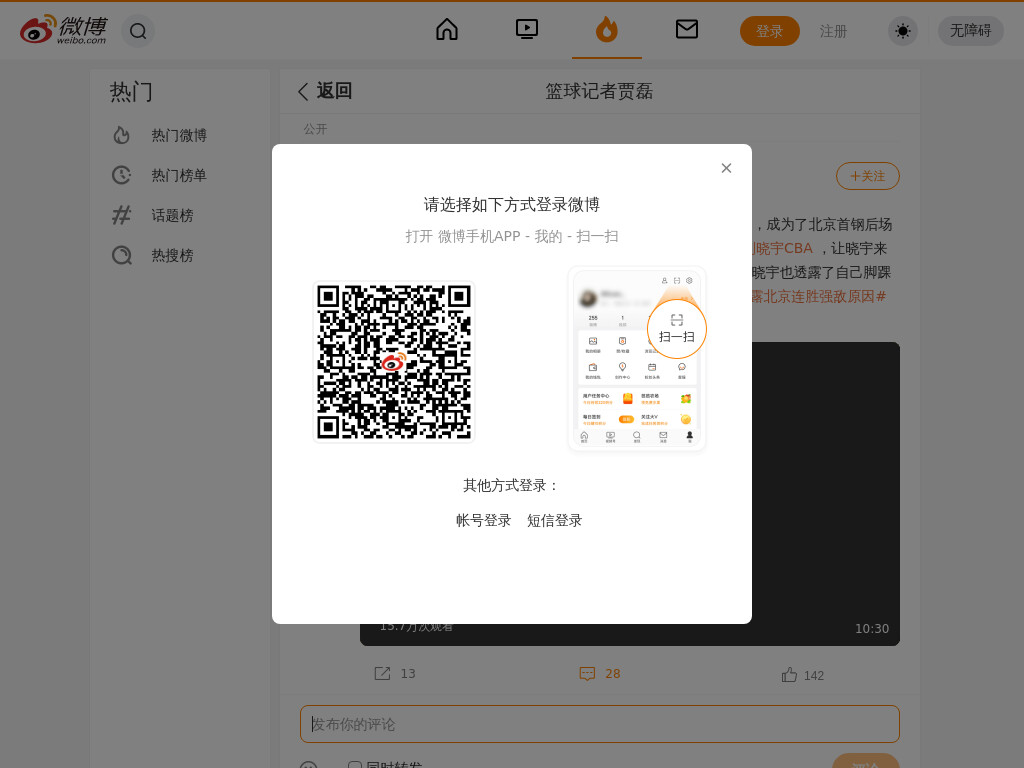Click the login QR code
The image size is (1024, 768).
point(394,362)
